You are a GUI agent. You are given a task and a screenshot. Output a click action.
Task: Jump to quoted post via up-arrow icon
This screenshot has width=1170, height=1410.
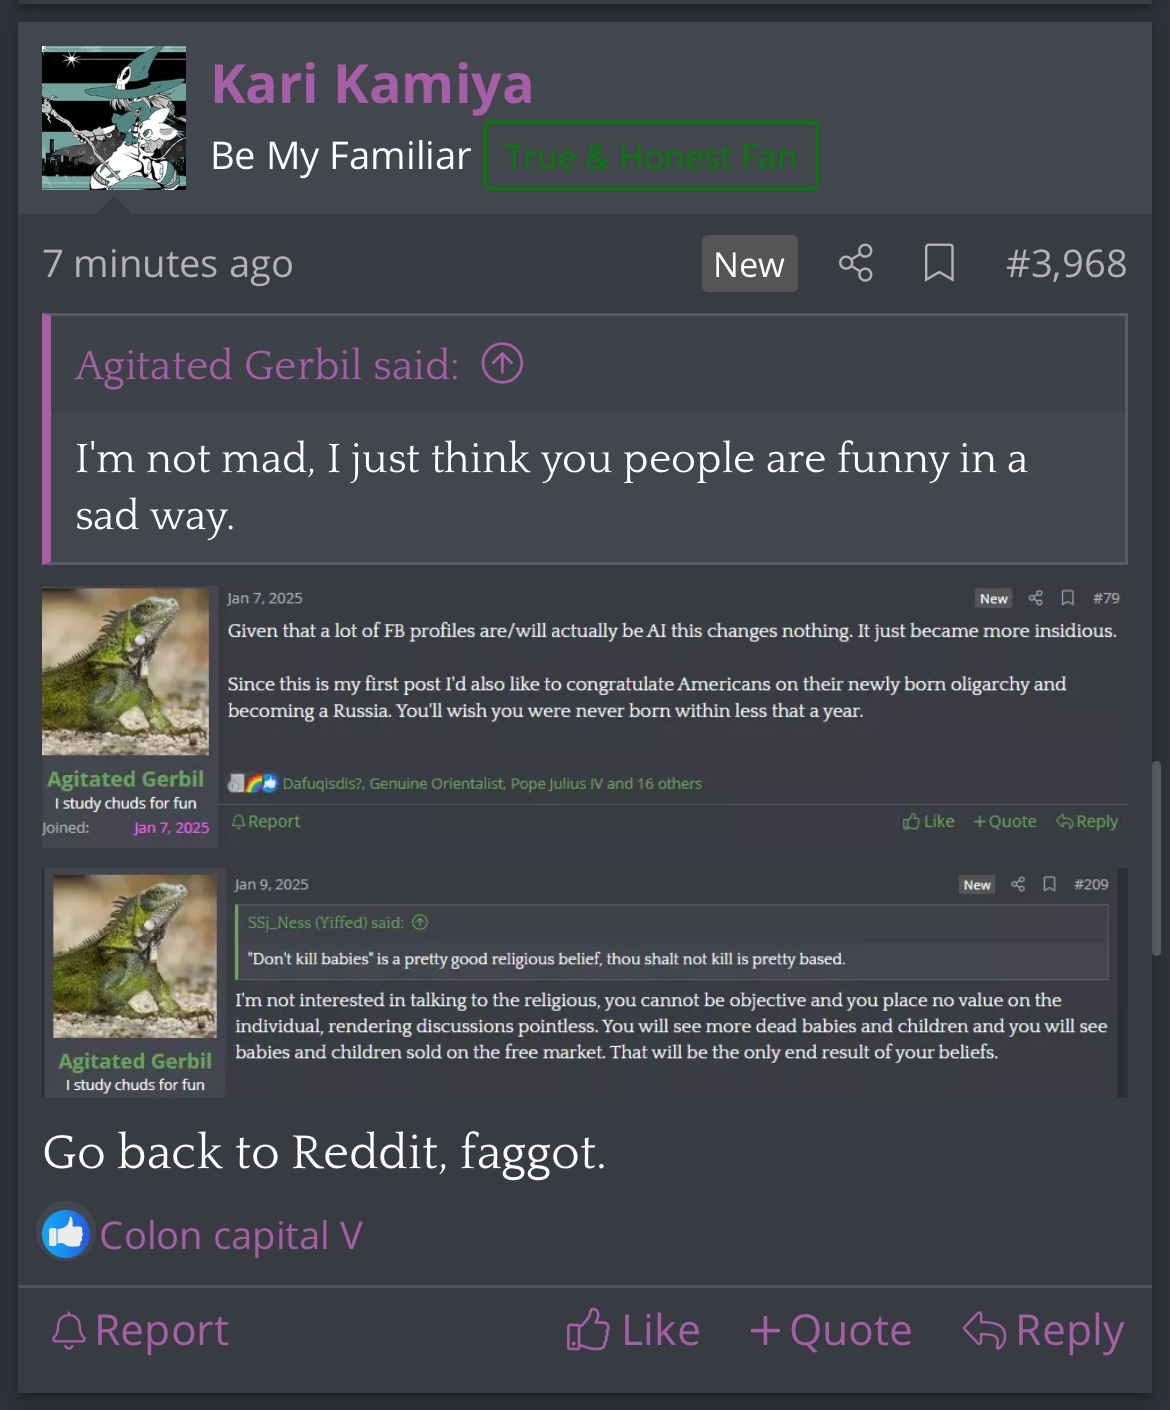click(502, 363)
